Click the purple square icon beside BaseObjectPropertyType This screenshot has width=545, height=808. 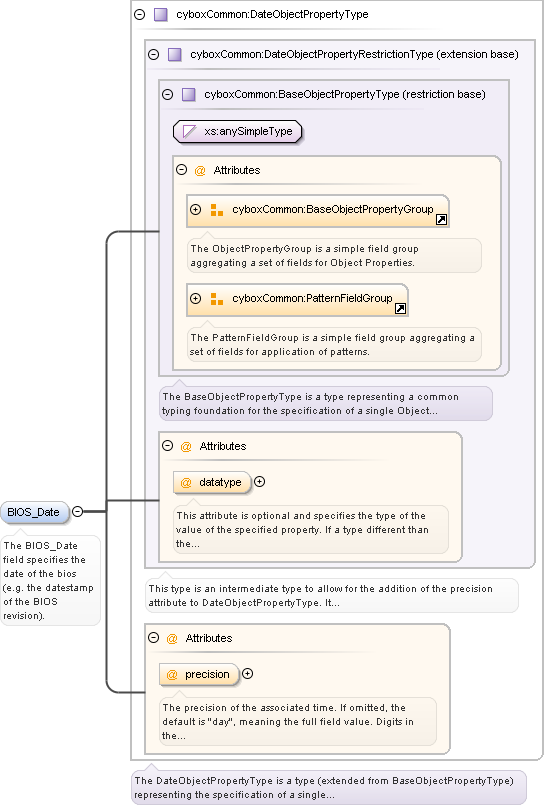click(x=189, y=94)
